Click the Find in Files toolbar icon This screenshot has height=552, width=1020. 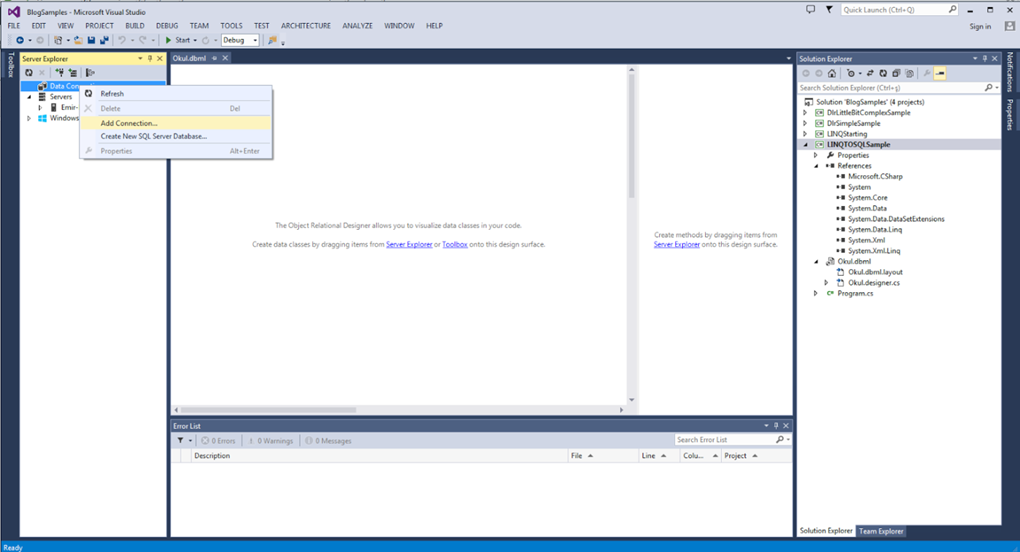click(x=273, y=40)
